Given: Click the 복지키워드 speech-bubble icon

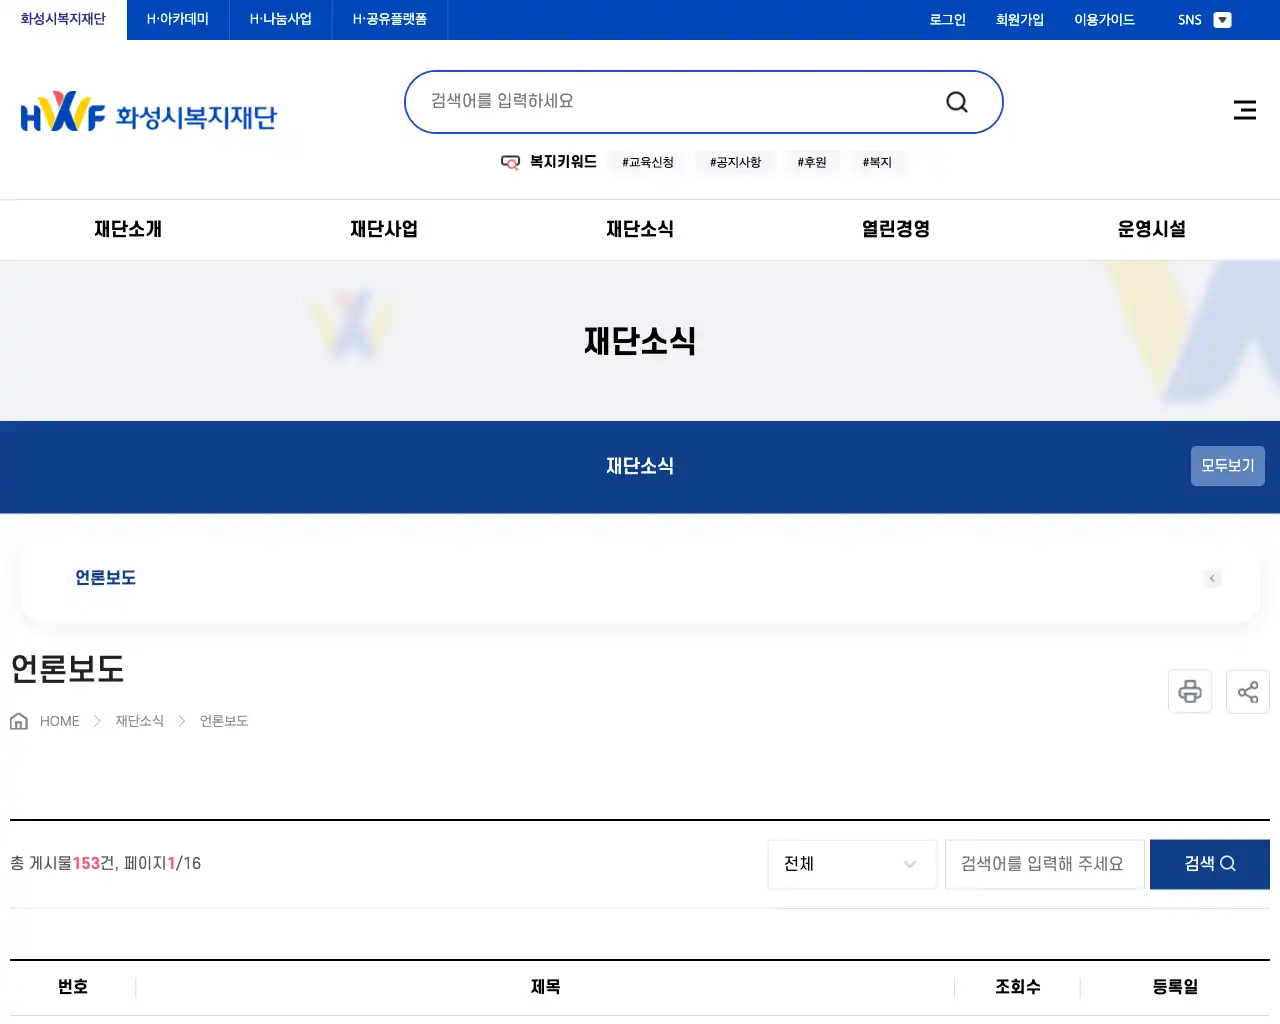Looking at the screenshot, I should tap(510, 161).
